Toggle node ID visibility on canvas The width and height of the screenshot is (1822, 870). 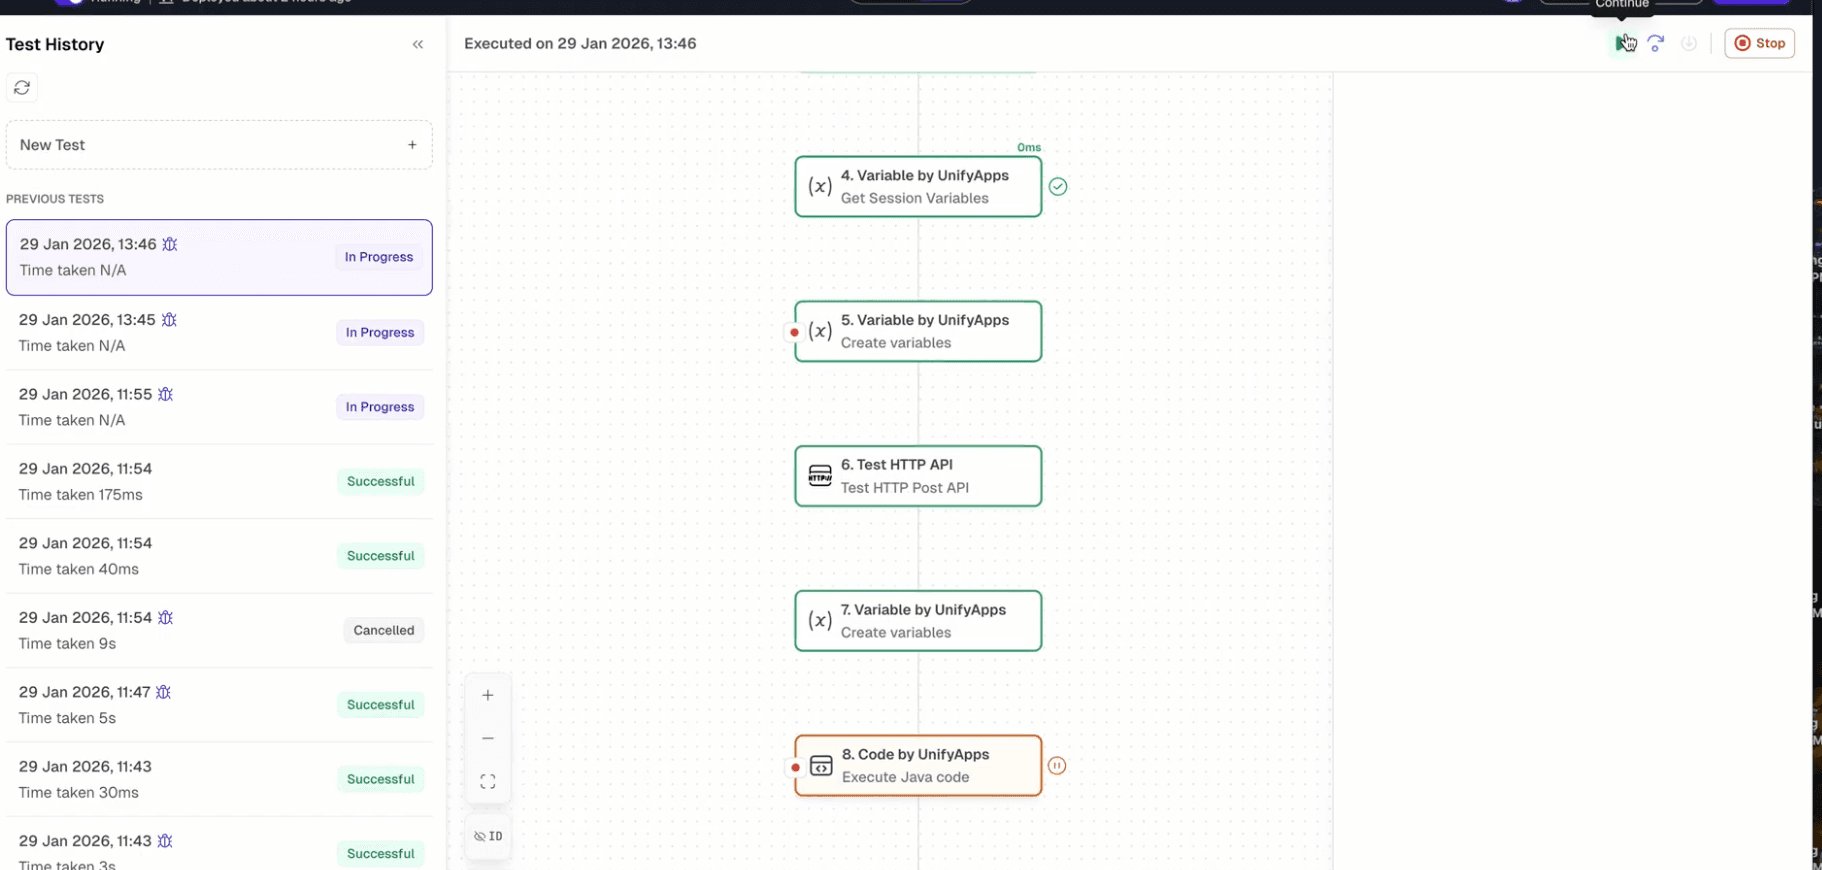click(488, 836)
